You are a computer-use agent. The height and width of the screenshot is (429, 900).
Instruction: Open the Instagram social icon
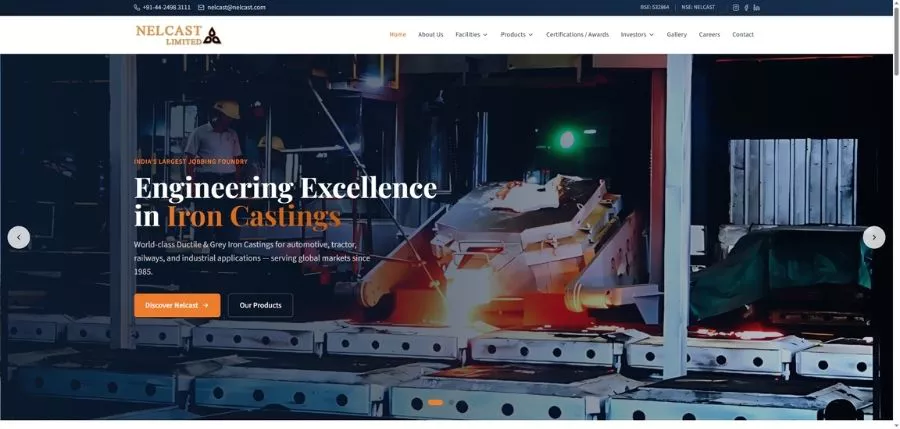click(x=736, y=7)
